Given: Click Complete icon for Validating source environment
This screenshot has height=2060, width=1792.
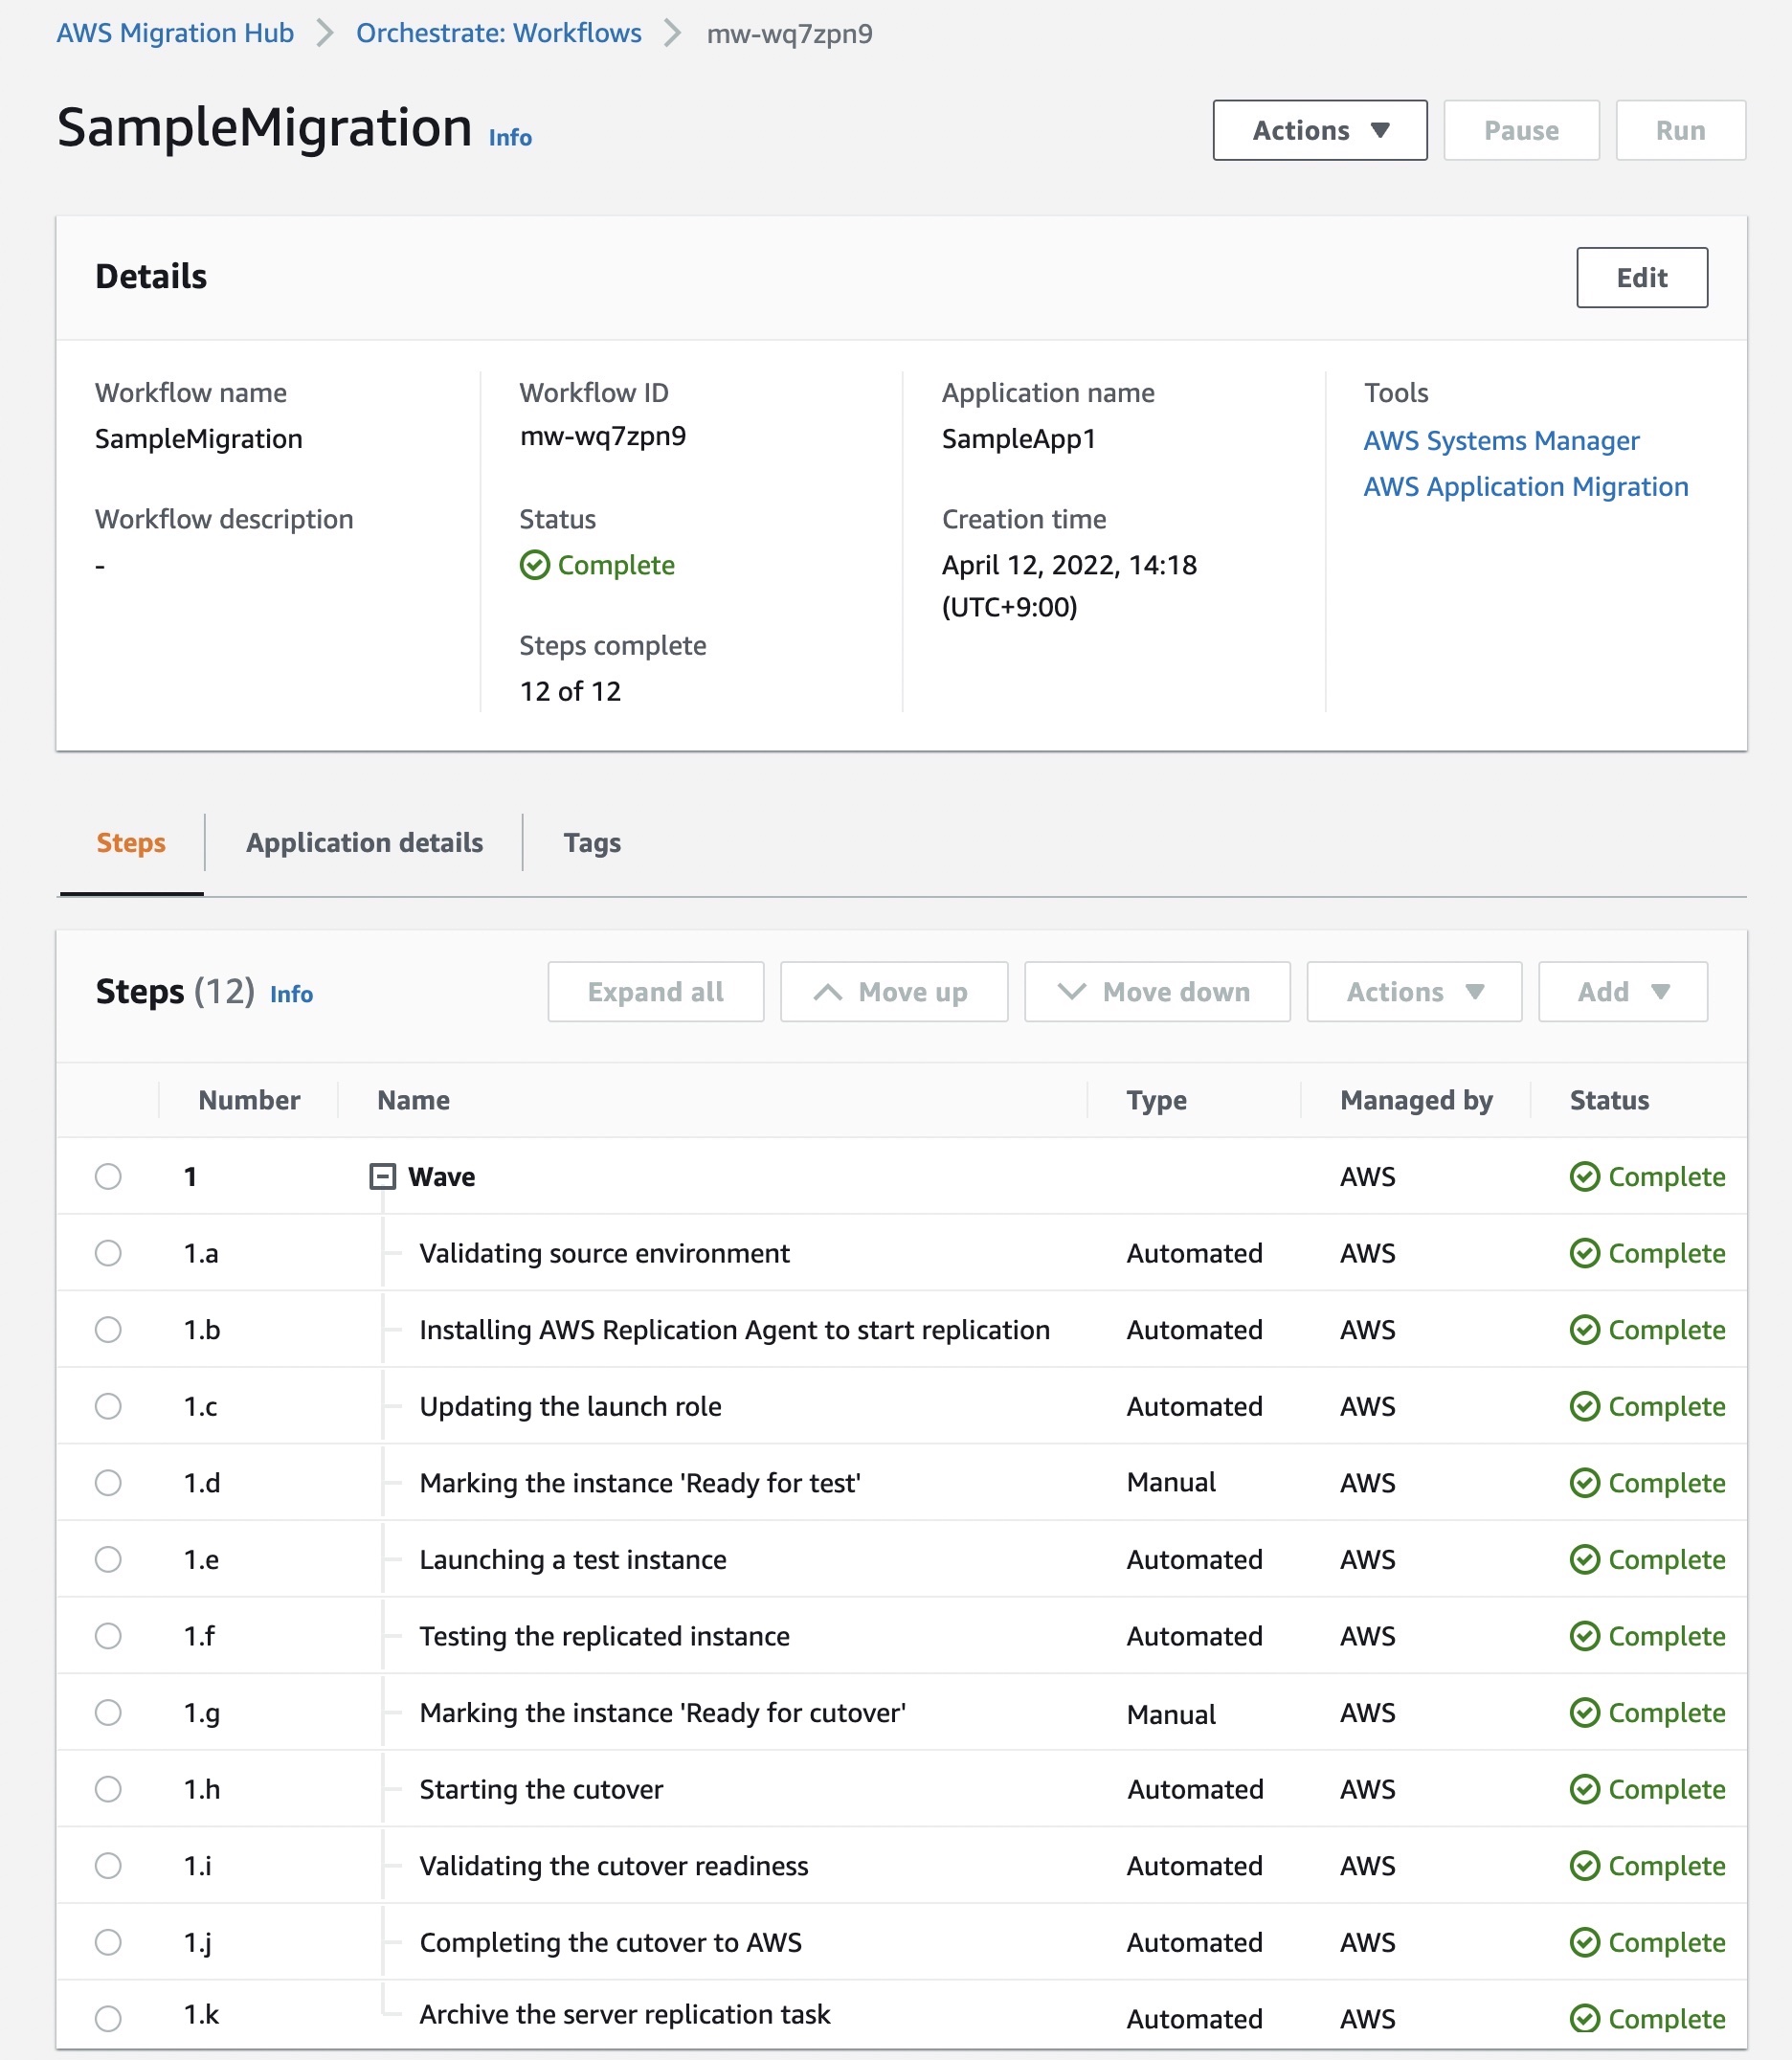Looking at the screenshot, I should (1584, 1253).
